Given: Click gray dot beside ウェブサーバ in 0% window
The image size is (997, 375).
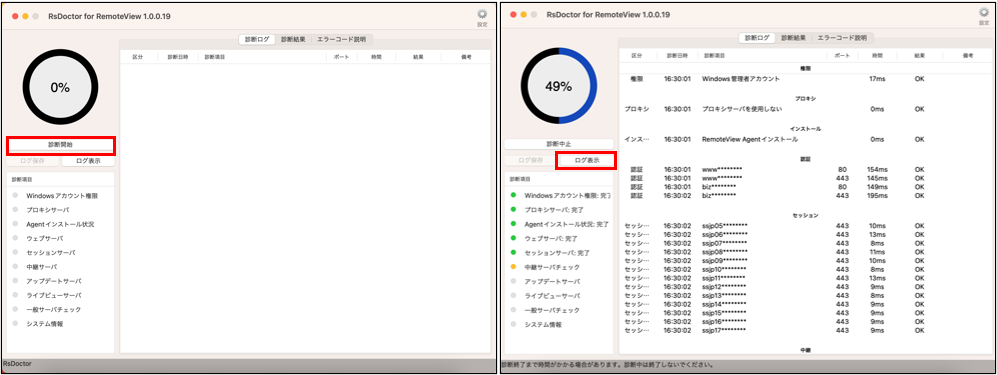Looking at the screenshot, I should [x=15, y=238].
